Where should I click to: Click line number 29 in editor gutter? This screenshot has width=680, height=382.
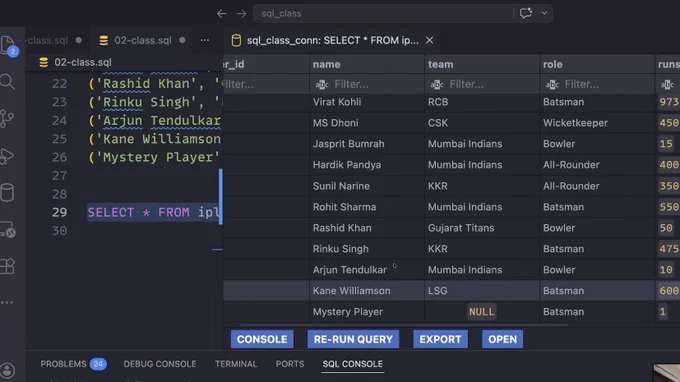(59, 212)
